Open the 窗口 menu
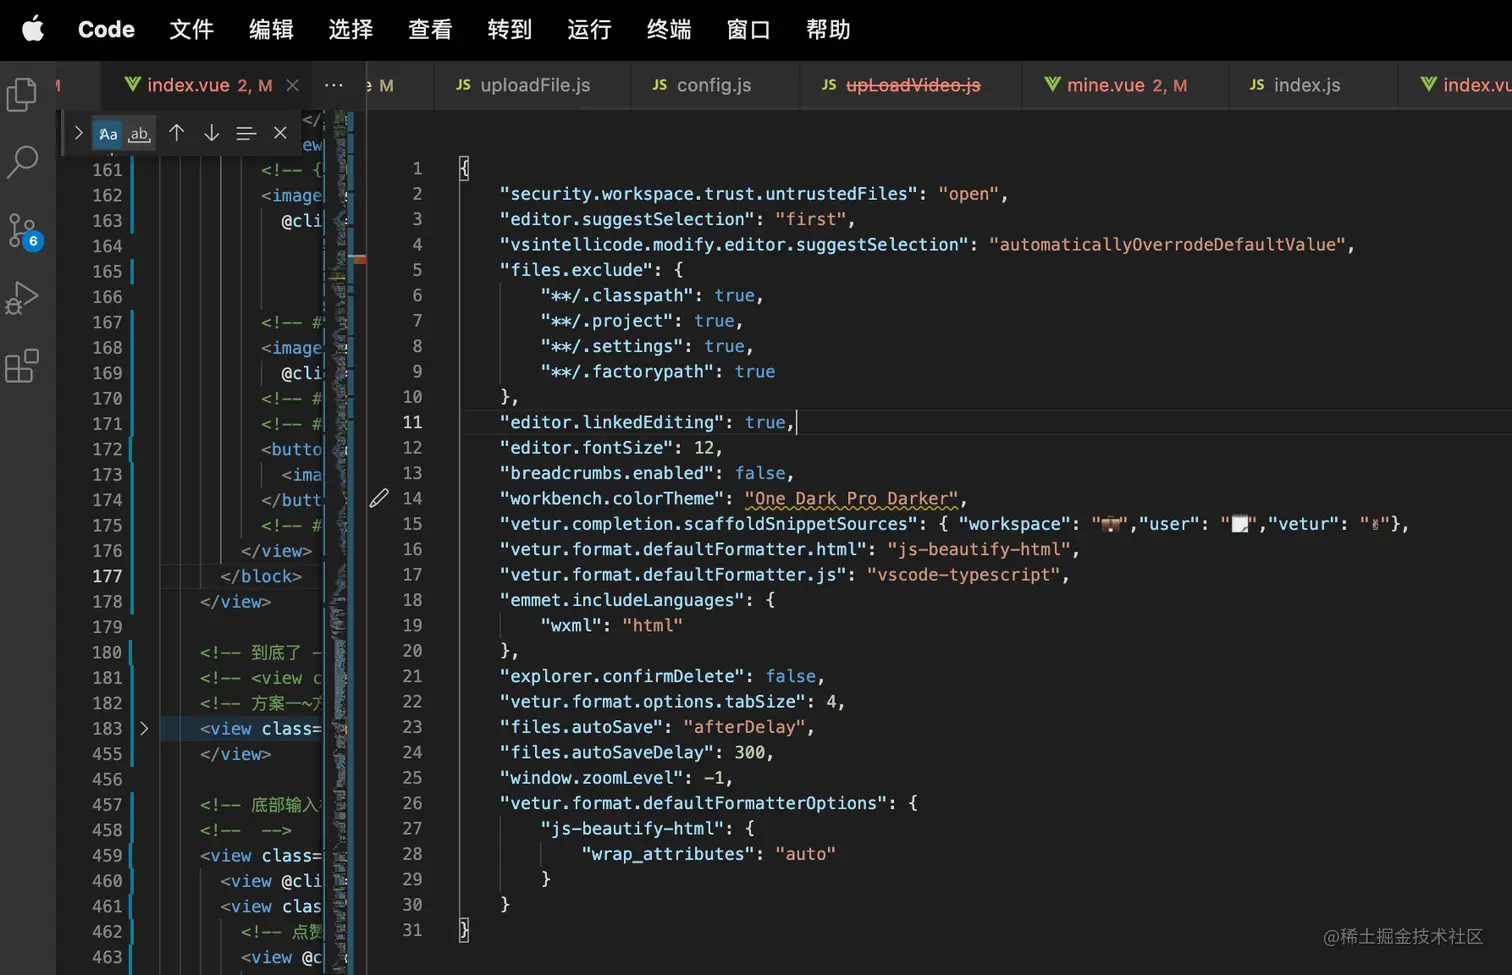Image resolution: width=1512 pixels, height=975 pixels. 748,29
